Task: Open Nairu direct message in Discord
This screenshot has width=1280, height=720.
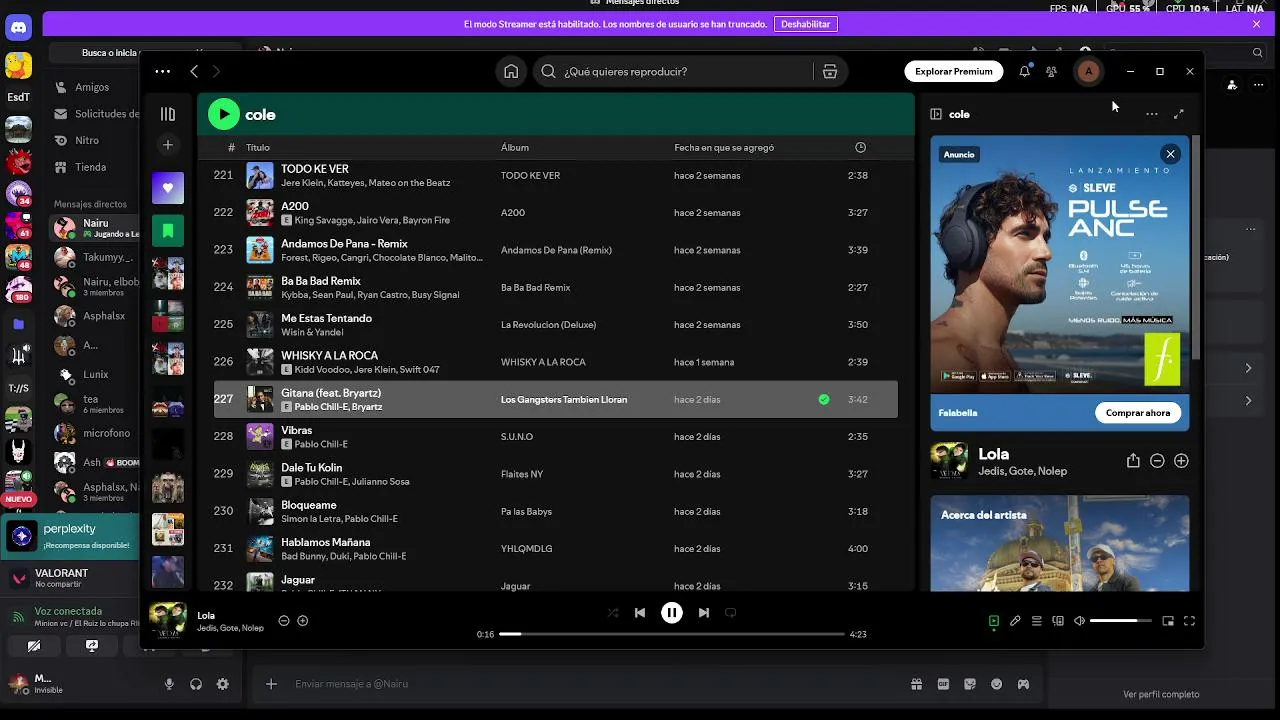Action: 96,228
